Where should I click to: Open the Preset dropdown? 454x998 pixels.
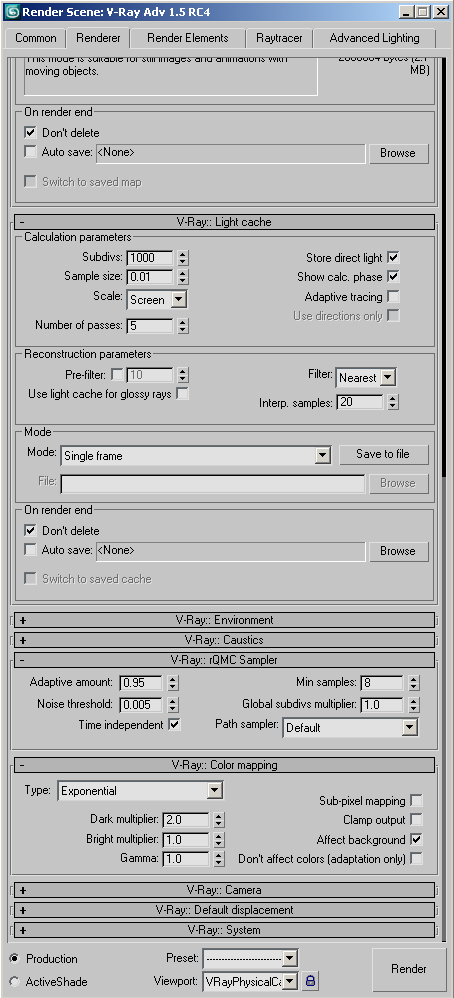250,959
